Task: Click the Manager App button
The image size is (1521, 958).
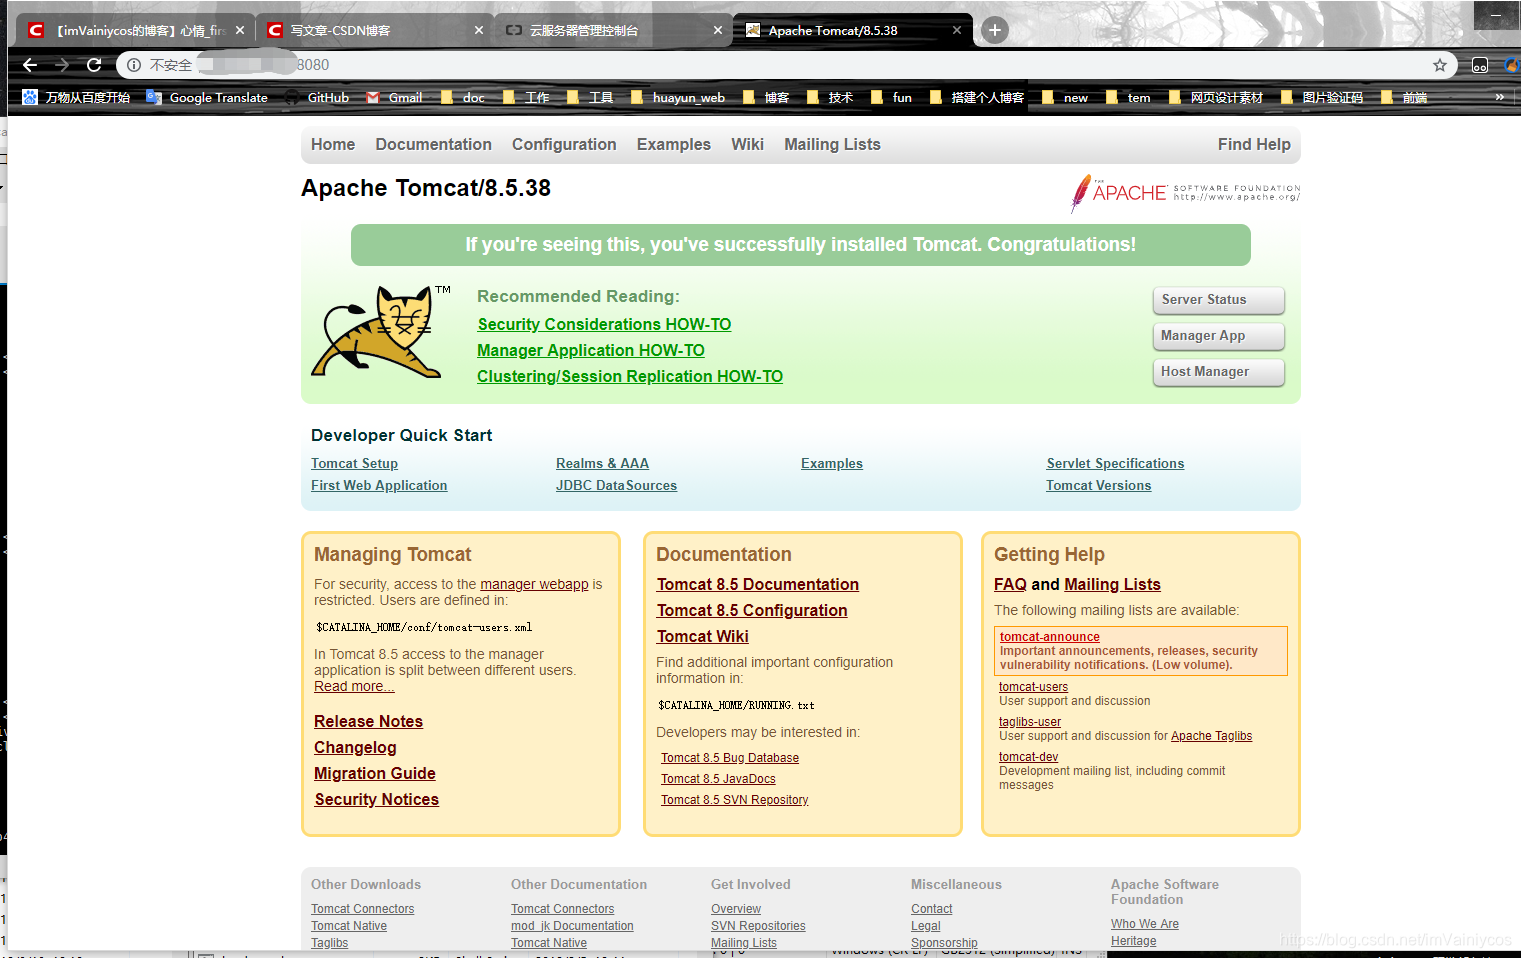Action: [x=1218, y=336]
